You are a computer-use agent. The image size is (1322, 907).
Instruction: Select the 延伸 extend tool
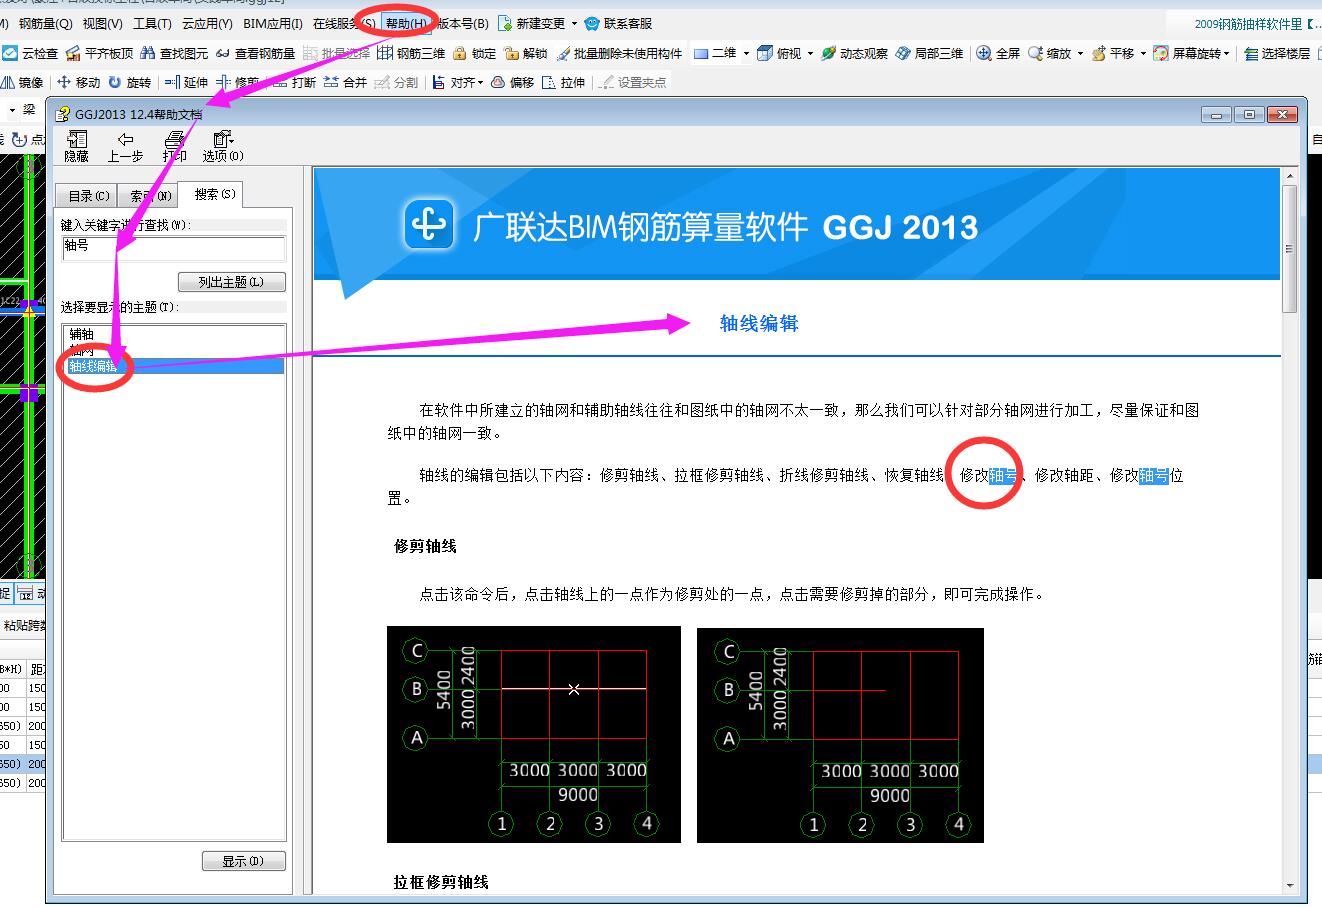point(186,82)
